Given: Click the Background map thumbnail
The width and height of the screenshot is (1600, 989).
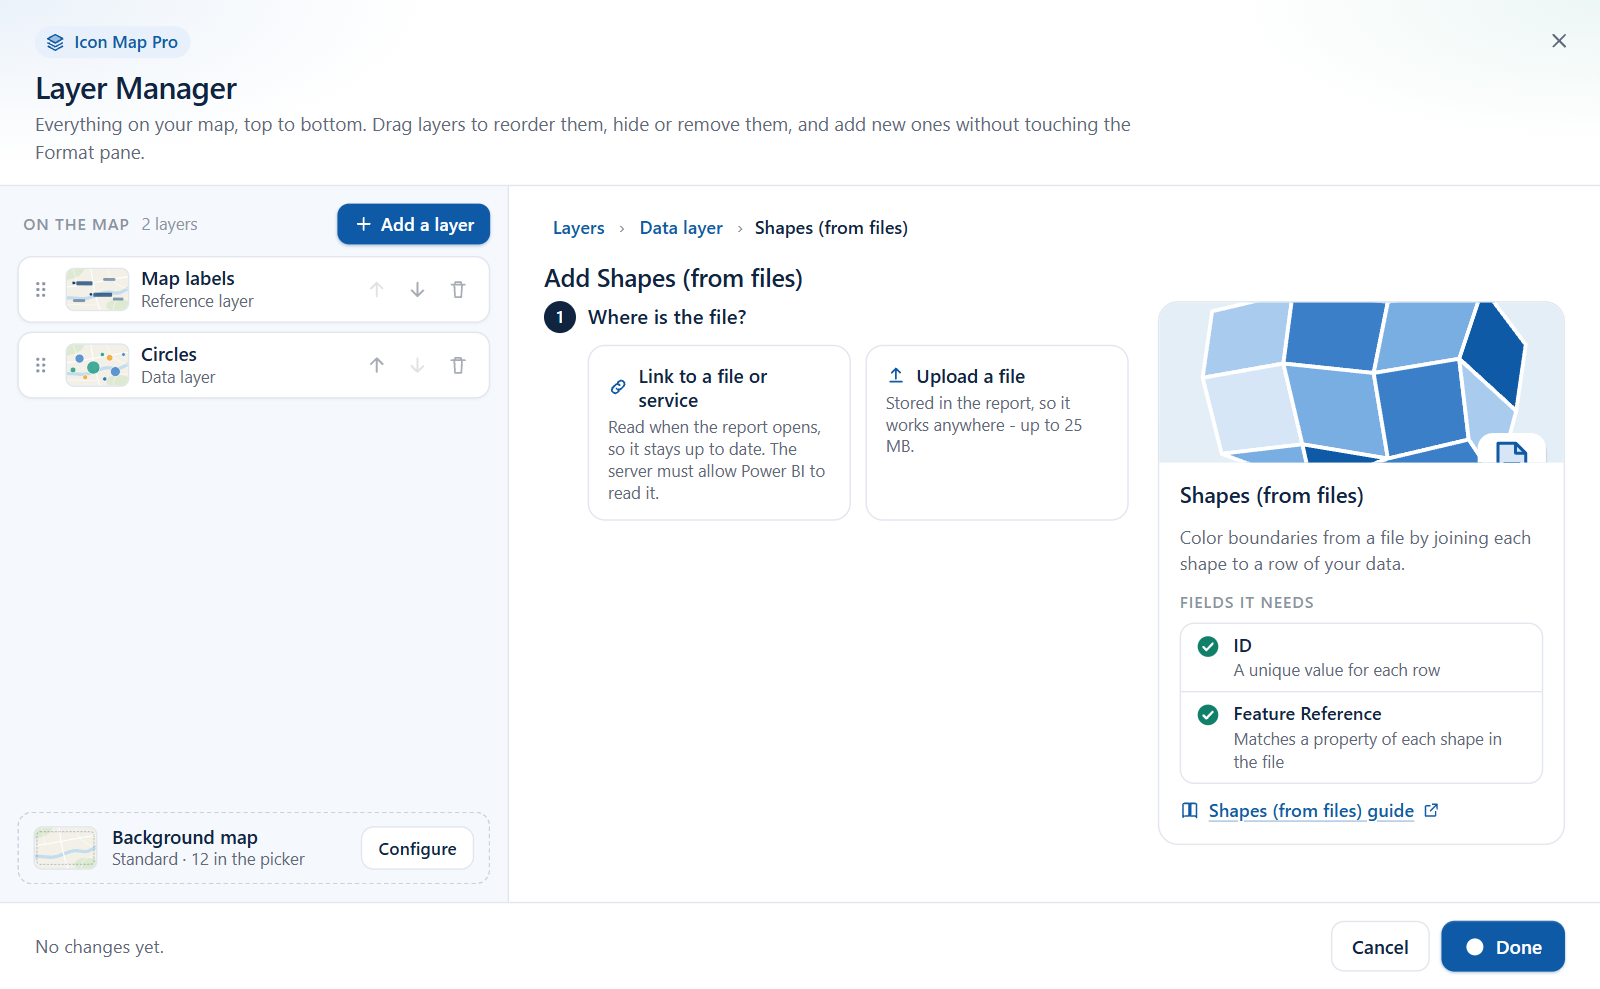Looking at the screenshot, I should (x=65, y=848).
